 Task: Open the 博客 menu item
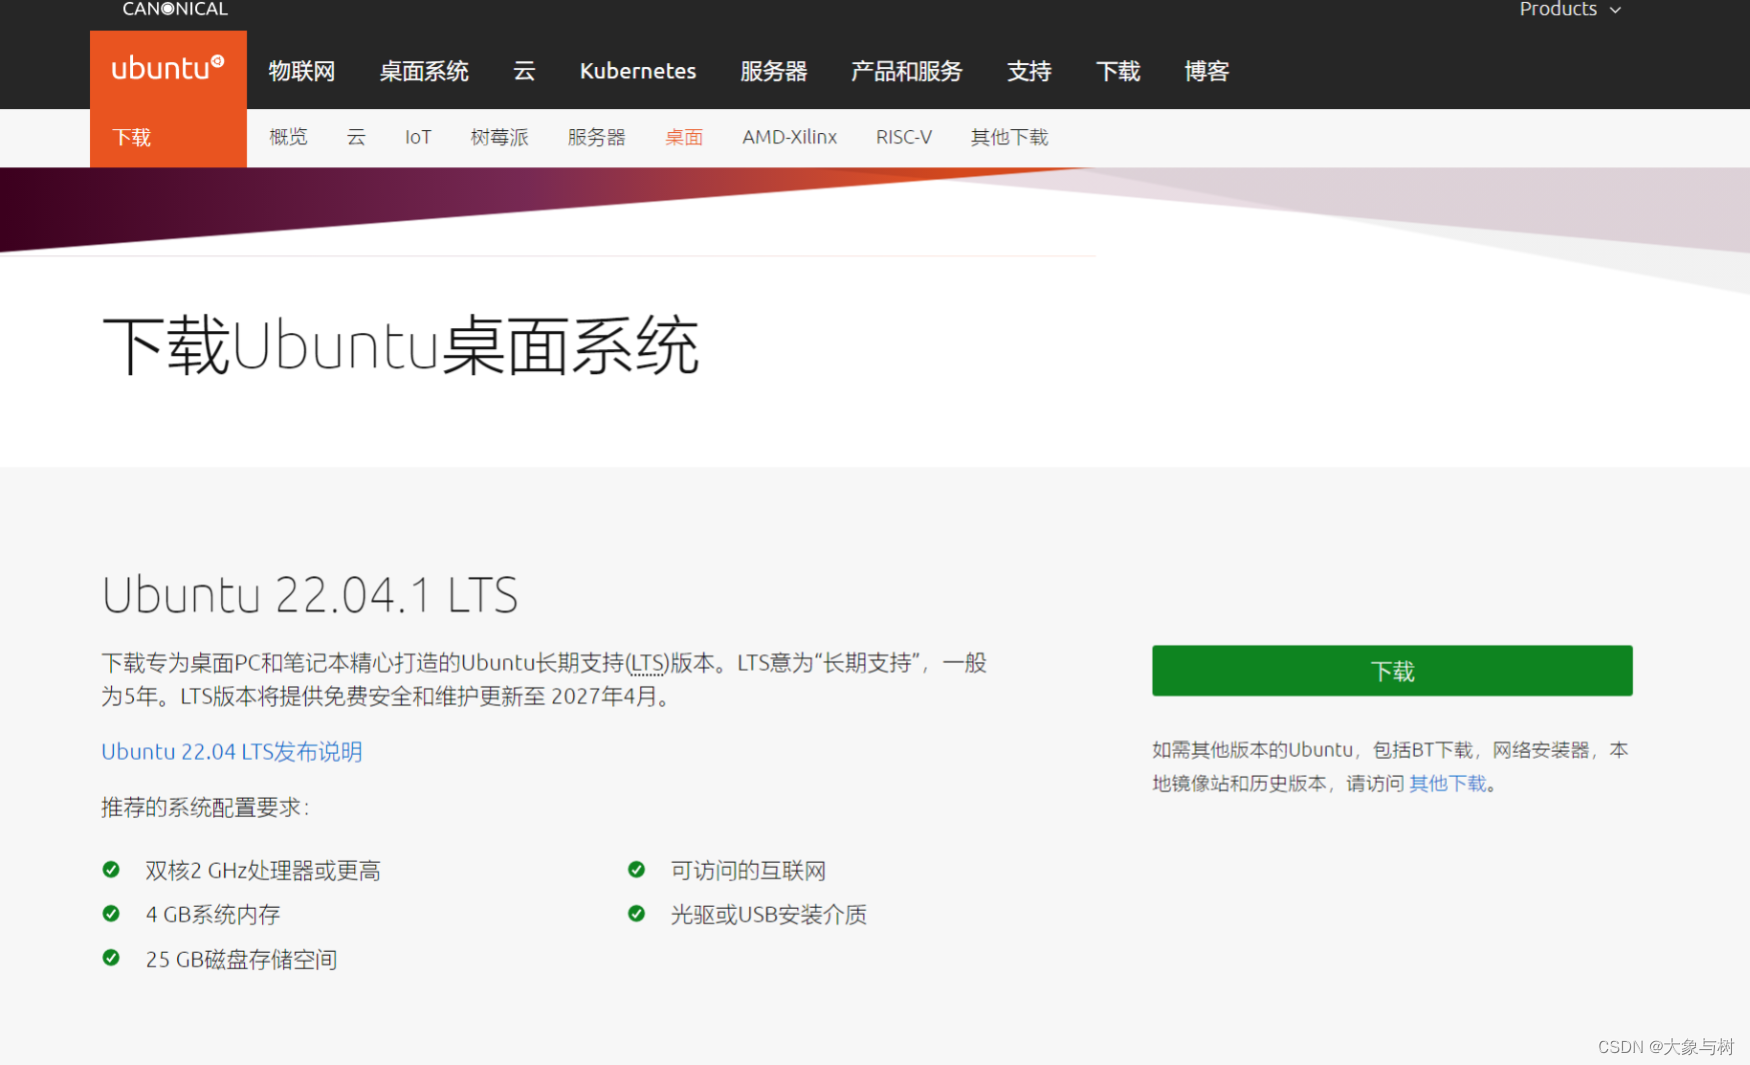pyautogui.click(x=1207, y=71)
